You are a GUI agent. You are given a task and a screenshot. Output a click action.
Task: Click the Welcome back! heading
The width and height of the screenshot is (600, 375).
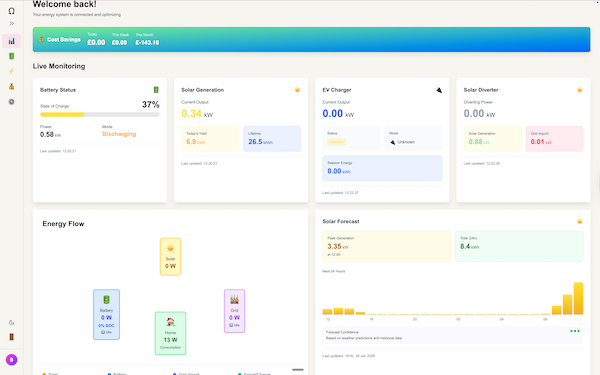[64, 4]
